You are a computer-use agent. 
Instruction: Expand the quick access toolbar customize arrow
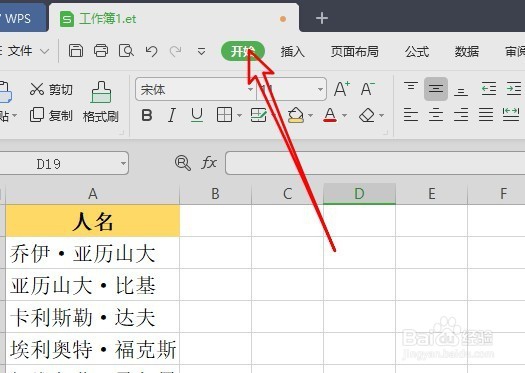pyautogui.click(x=201, y=52)
